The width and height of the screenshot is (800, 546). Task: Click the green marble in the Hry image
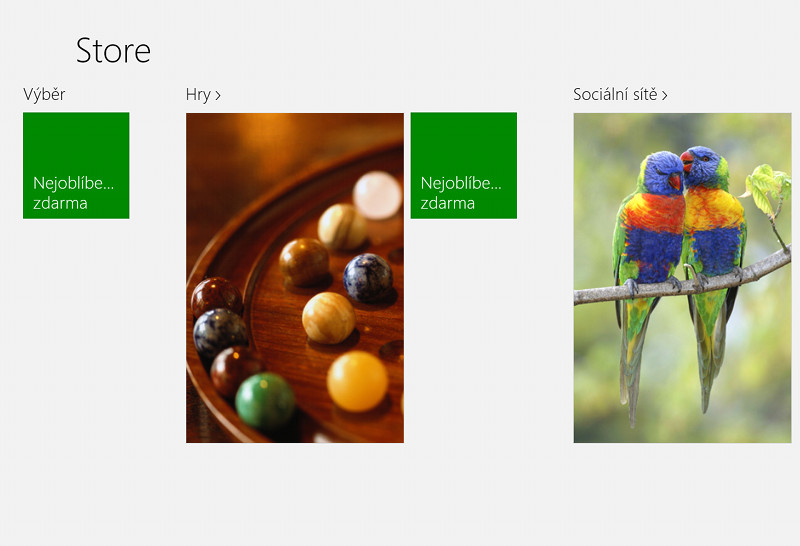click(265, 401)
